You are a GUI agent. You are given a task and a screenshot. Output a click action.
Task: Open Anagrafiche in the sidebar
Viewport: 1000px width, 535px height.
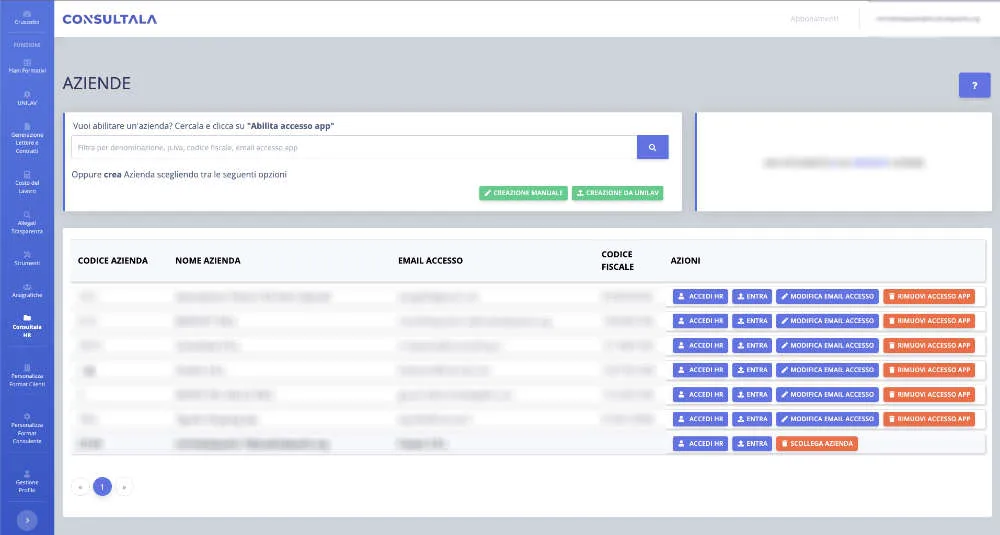click(x=27, y=290)
